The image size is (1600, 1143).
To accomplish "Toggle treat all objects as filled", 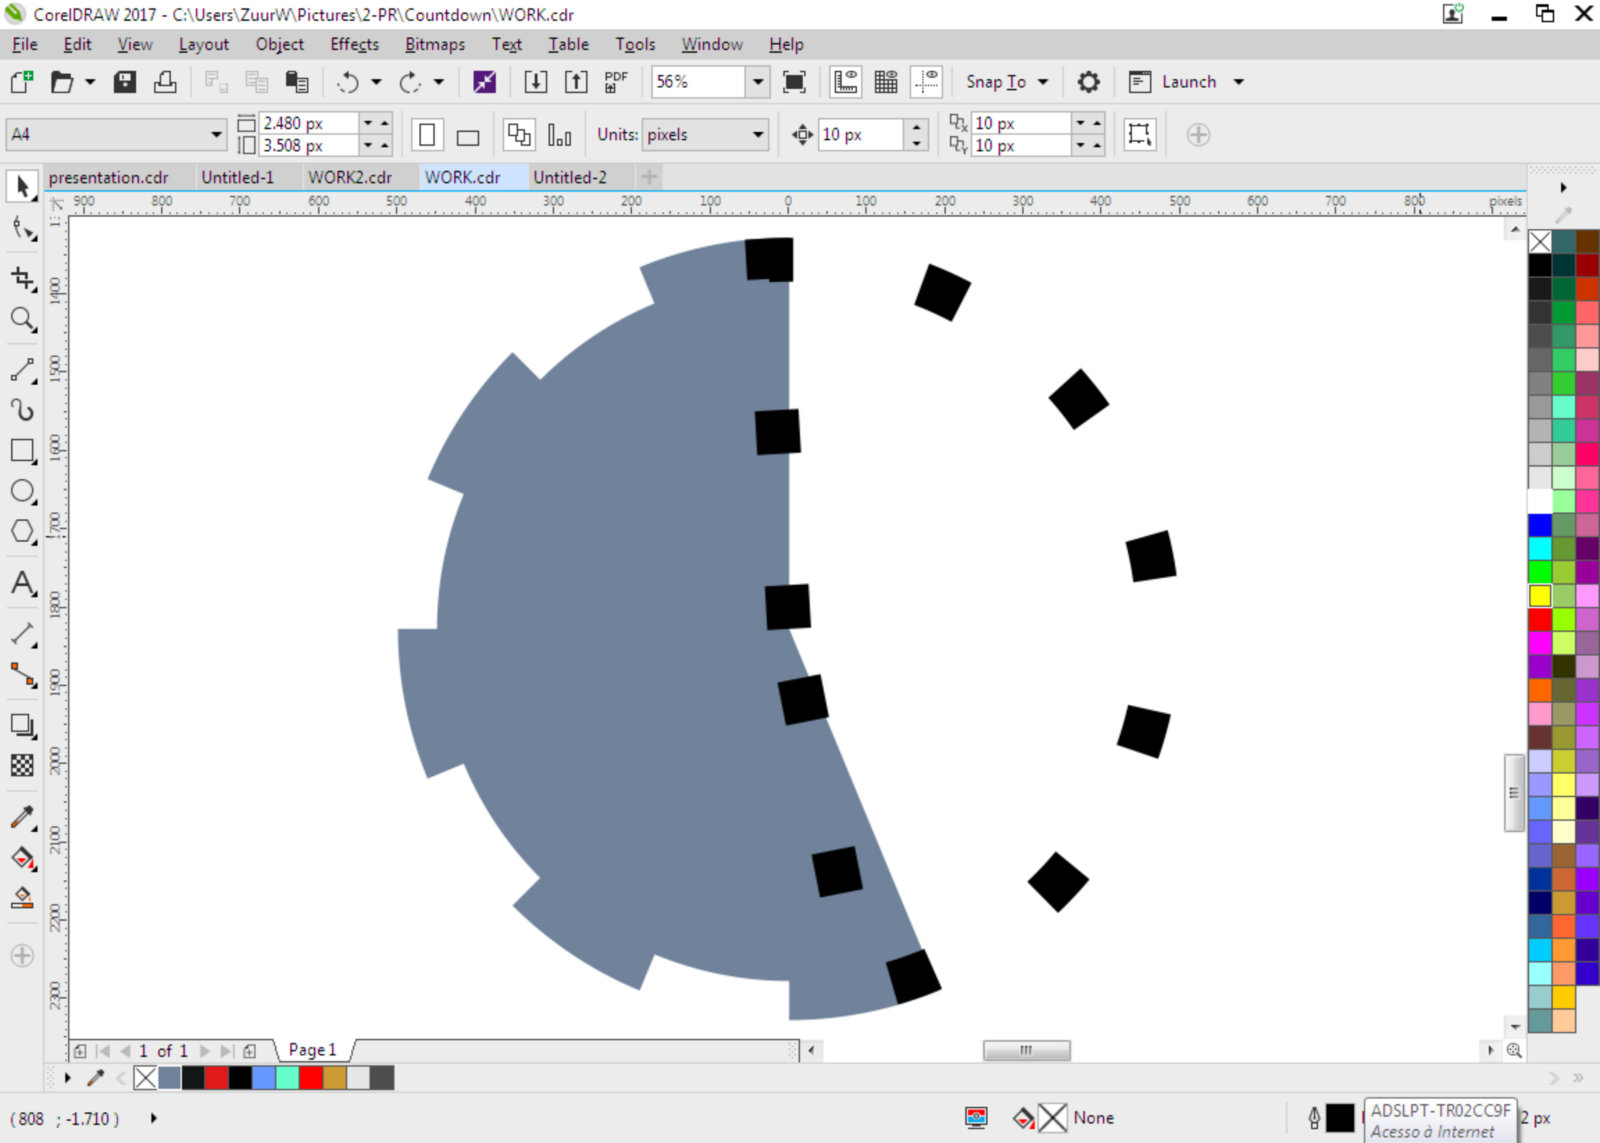I will tap(1139, 134).
